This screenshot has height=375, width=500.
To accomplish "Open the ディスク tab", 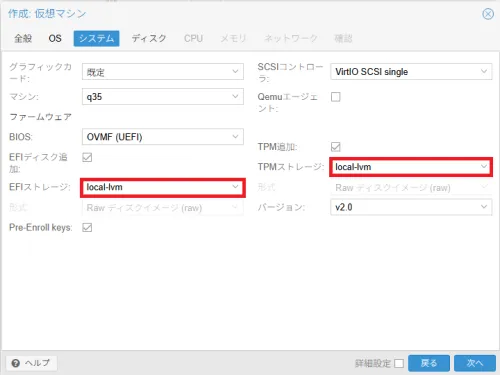I will point(149,38).
